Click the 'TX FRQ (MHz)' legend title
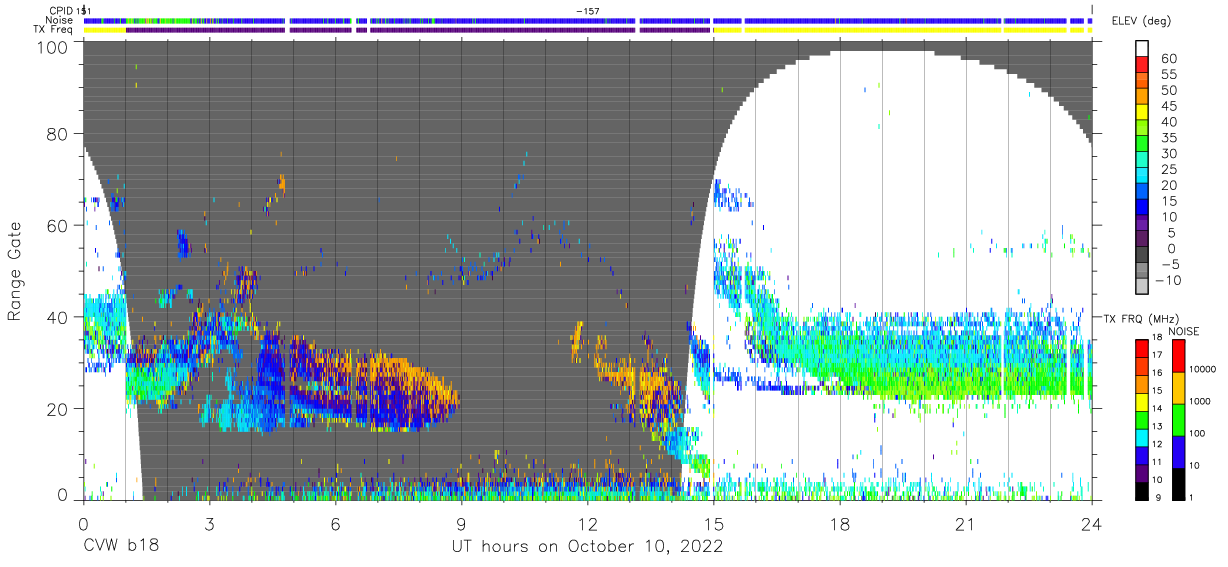The image size is (1228, 567). 1142,318
